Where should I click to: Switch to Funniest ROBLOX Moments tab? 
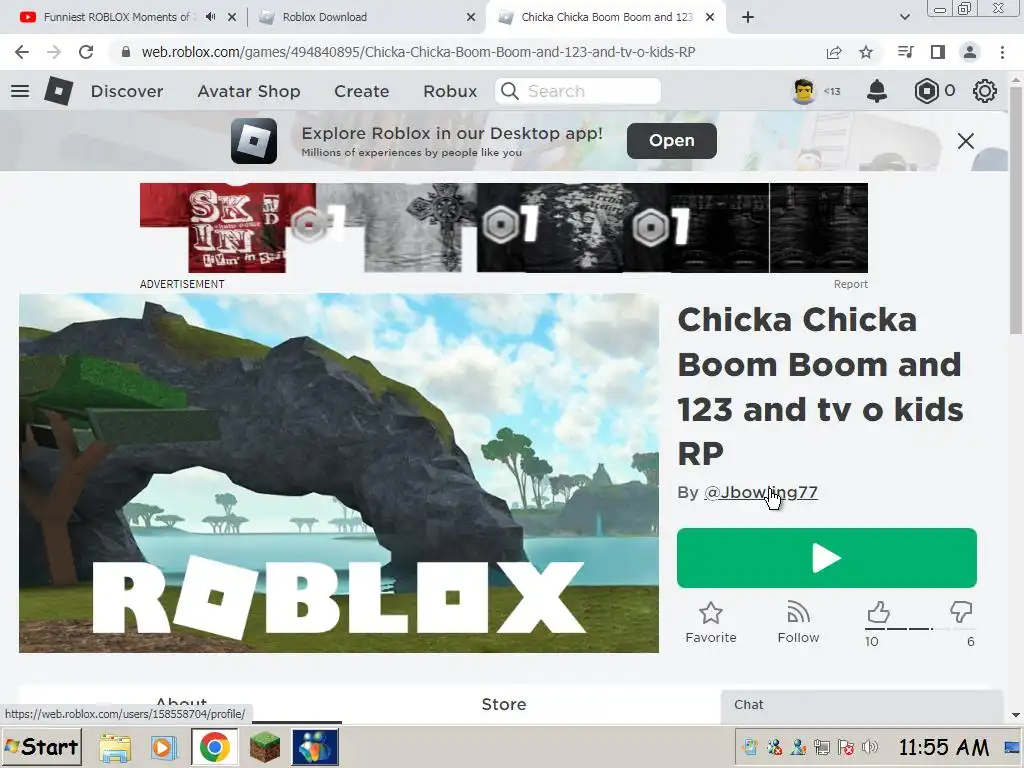[x=120, y=17]
